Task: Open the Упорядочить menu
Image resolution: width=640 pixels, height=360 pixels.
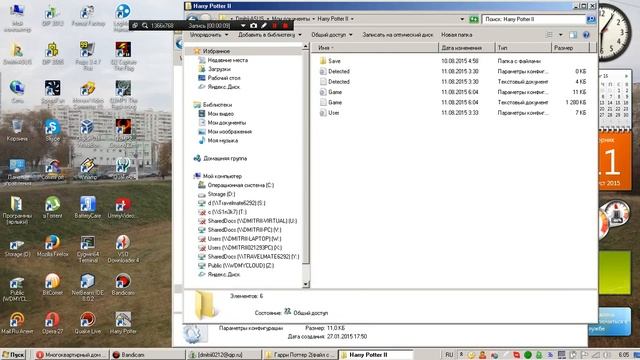Action: [209, 35]
